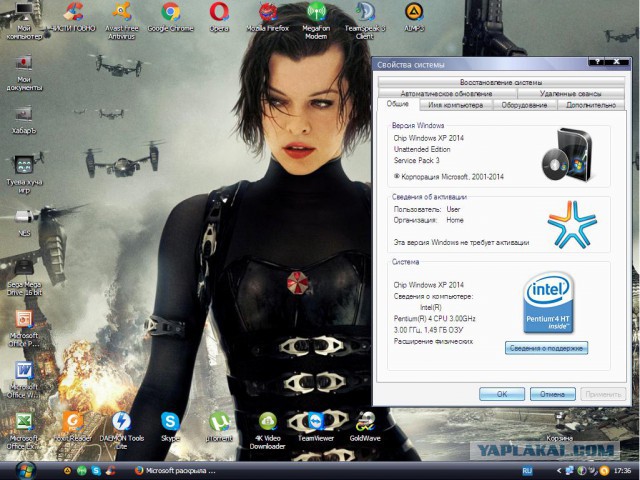640x480 pixels.
Task: Click text Unattended Edition
Action: (x=422, y=149)
